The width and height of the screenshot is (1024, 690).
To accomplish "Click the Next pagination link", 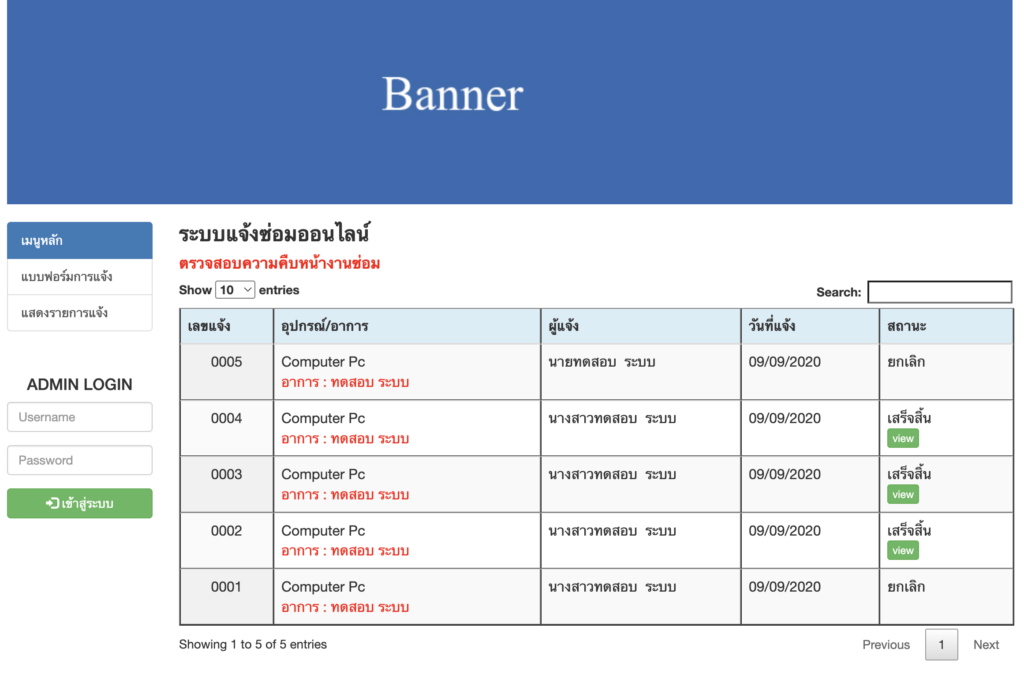I will point(986,645).
